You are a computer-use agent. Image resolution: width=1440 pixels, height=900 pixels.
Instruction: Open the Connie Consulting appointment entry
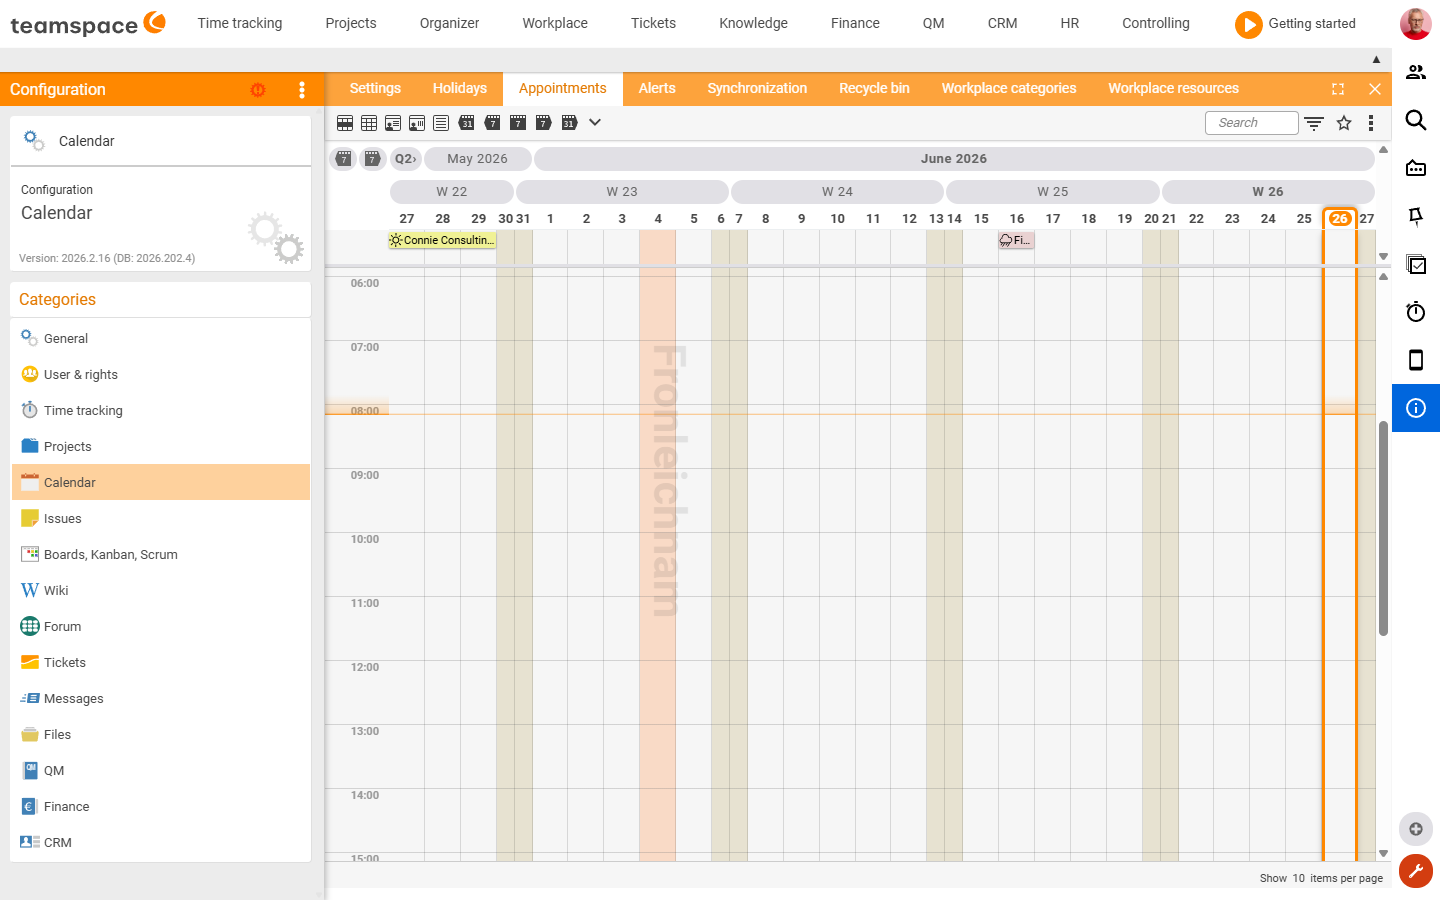click(x=442, y=240)
